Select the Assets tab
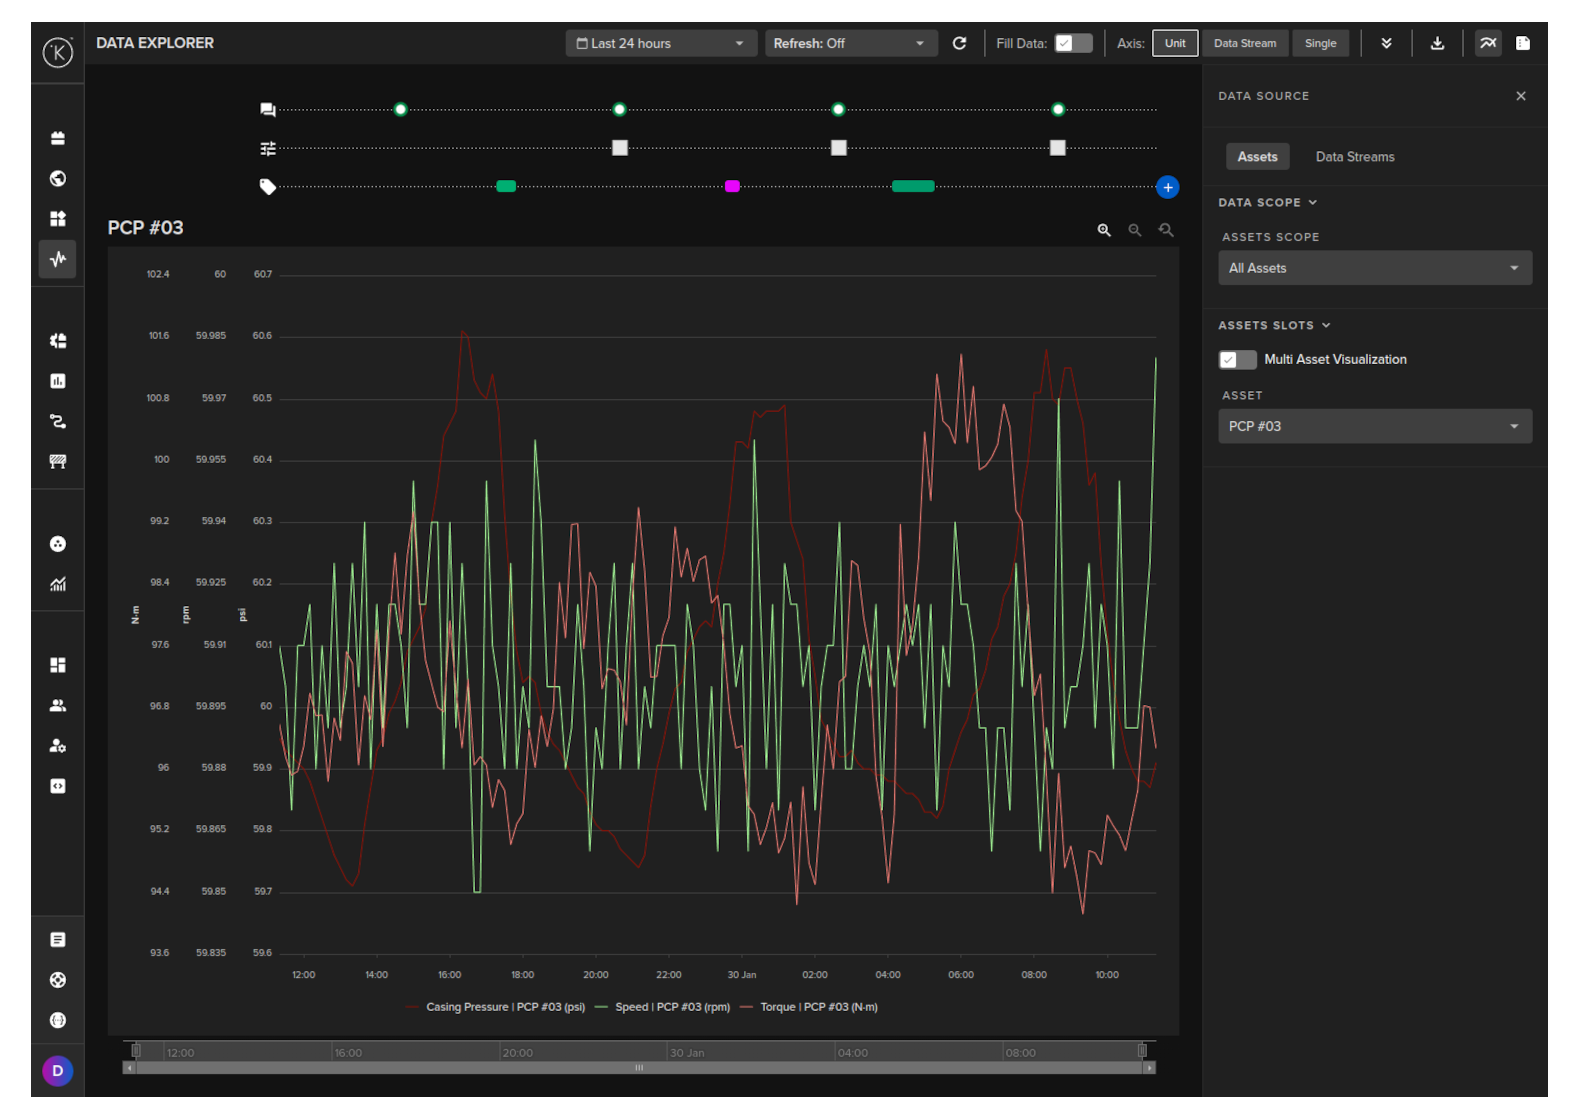The height and width of the screenshot is (1120, 1580). (x=1257, y=157)
